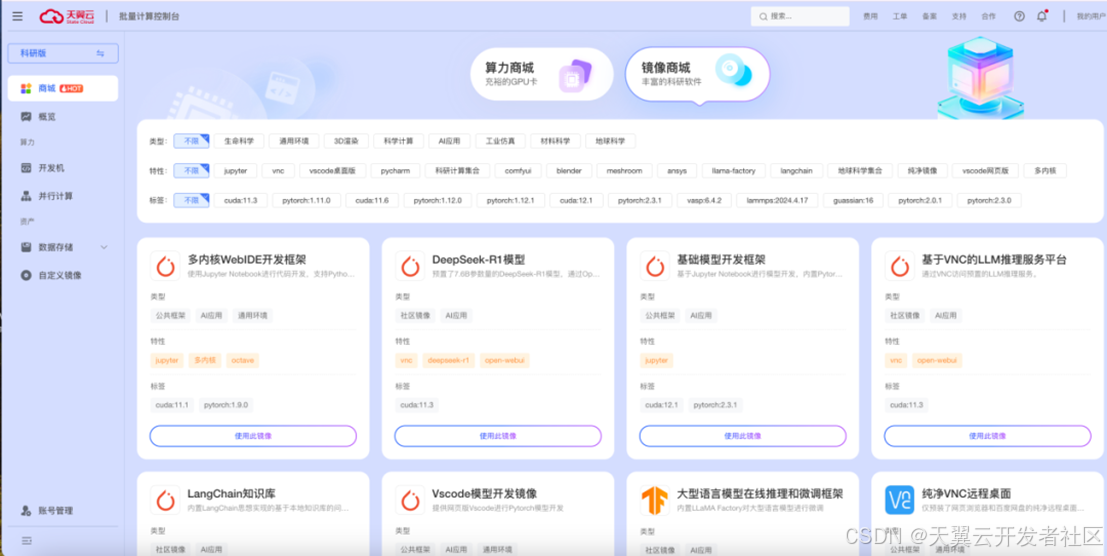Filter tag by vasp:6.4.2
Viewport: 1107px width, 556px height.
[704, 200]
